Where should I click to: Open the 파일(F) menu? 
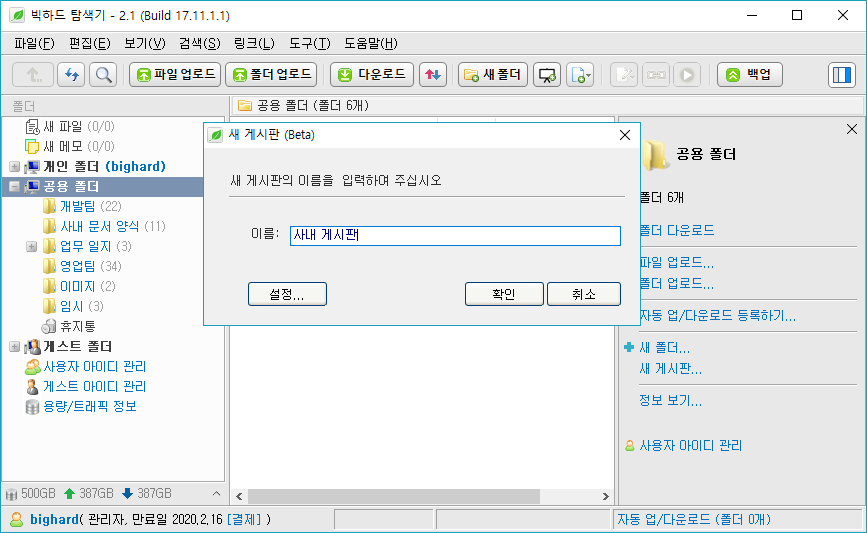click(34, 43)
